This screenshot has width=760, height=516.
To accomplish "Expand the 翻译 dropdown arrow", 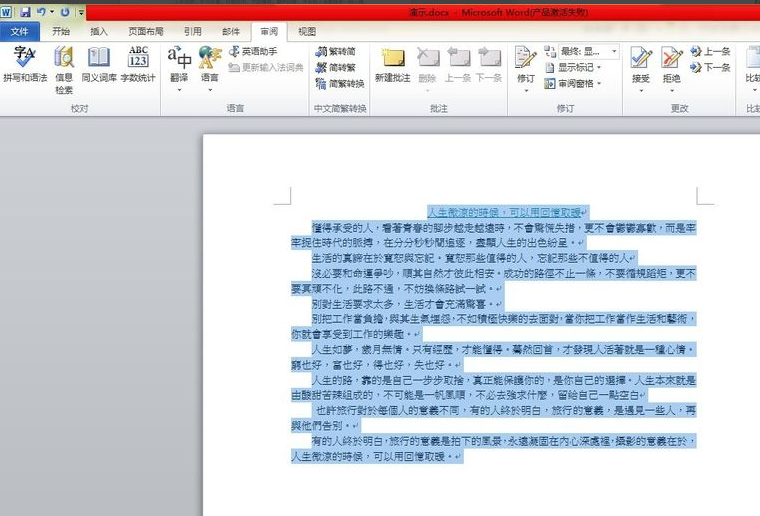I will [x=179, y=90].
